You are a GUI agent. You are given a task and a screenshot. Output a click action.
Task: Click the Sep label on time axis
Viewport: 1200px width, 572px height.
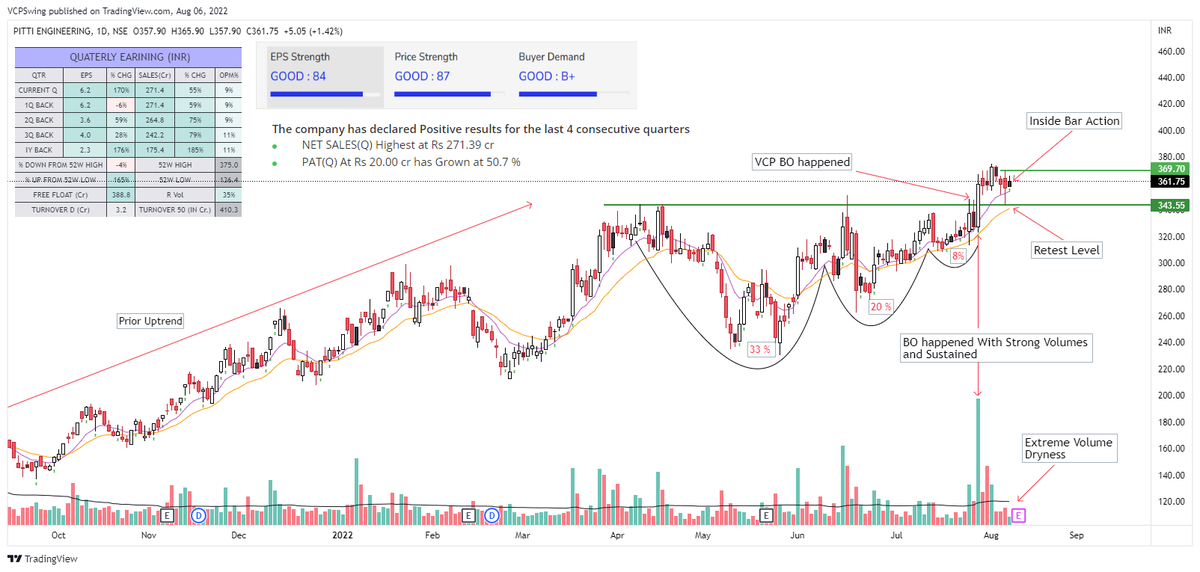[x=1076, y=535]
